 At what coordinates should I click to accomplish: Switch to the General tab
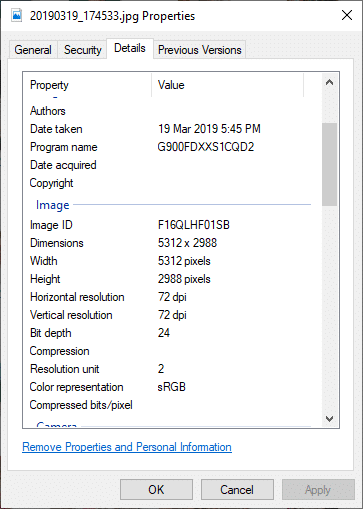coord(33,50)
